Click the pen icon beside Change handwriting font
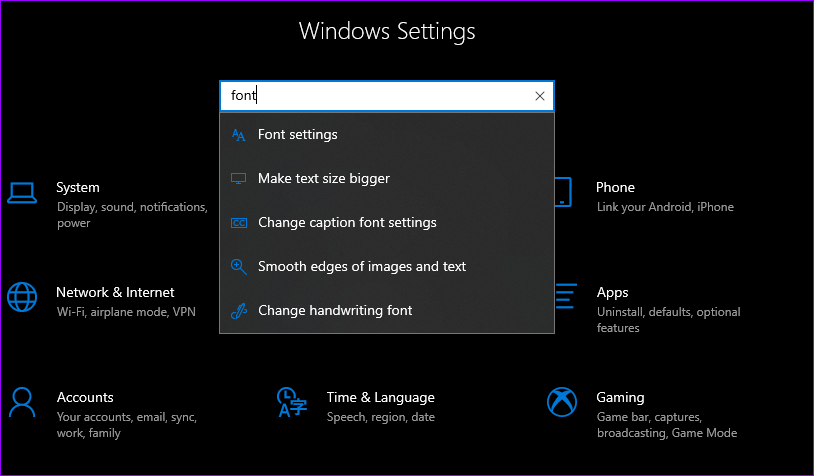814x476 pixels. pos(238,311)
